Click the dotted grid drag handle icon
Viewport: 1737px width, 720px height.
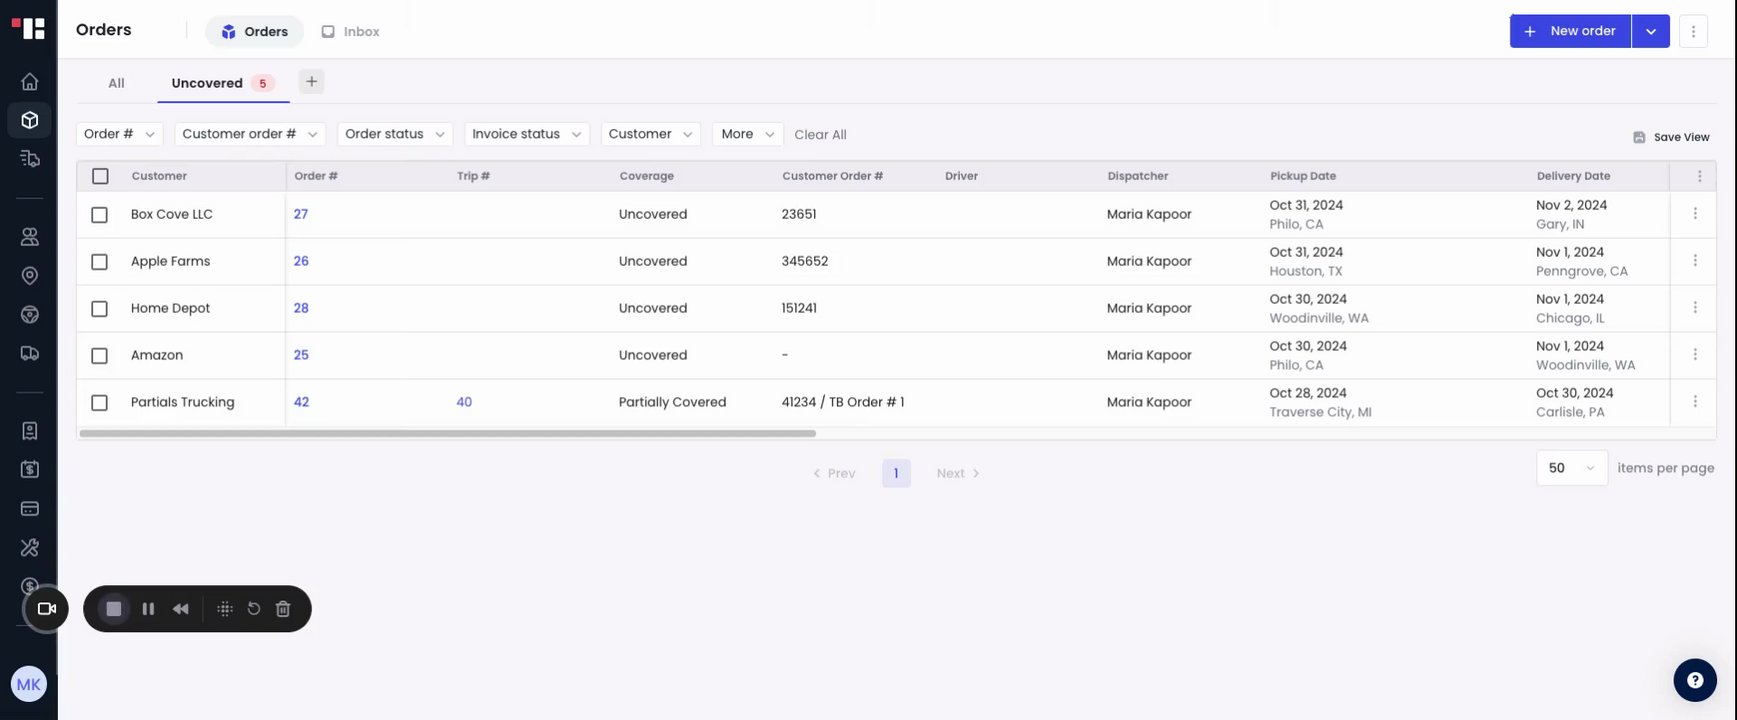(x=225, y=608)
